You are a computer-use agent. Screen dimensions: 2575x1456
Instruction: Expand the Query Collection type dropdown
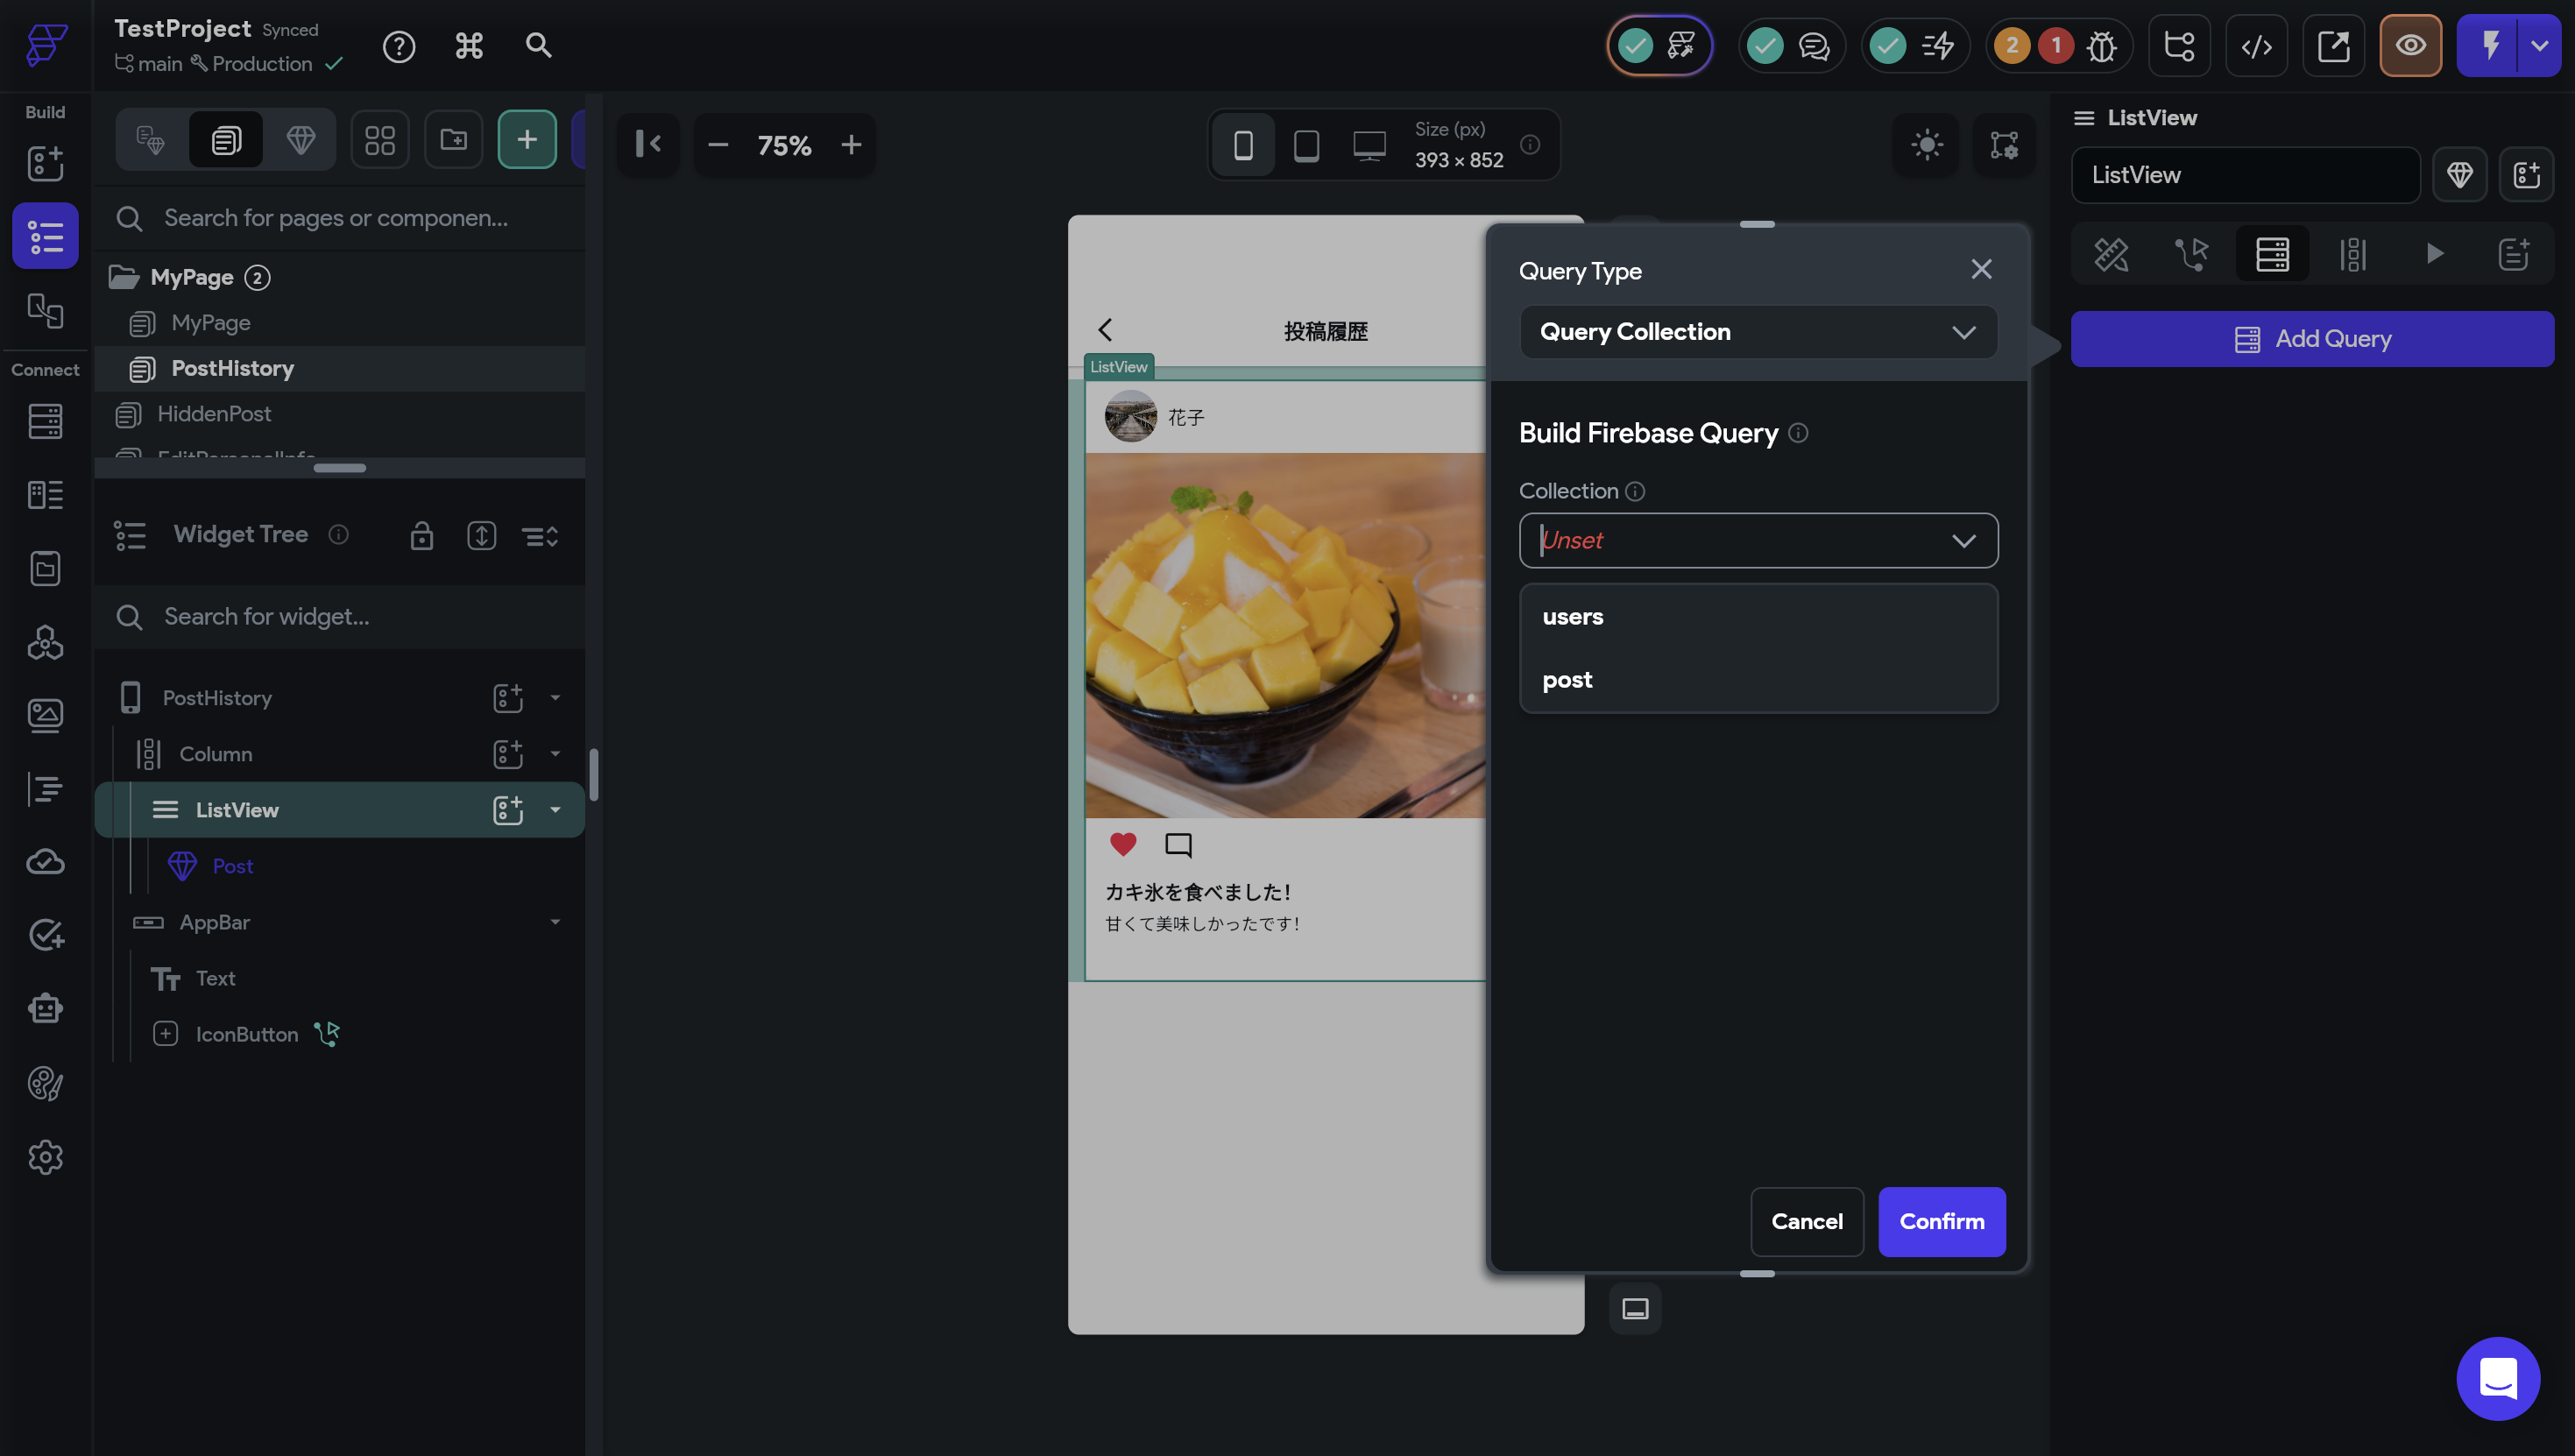point(1757,332)
